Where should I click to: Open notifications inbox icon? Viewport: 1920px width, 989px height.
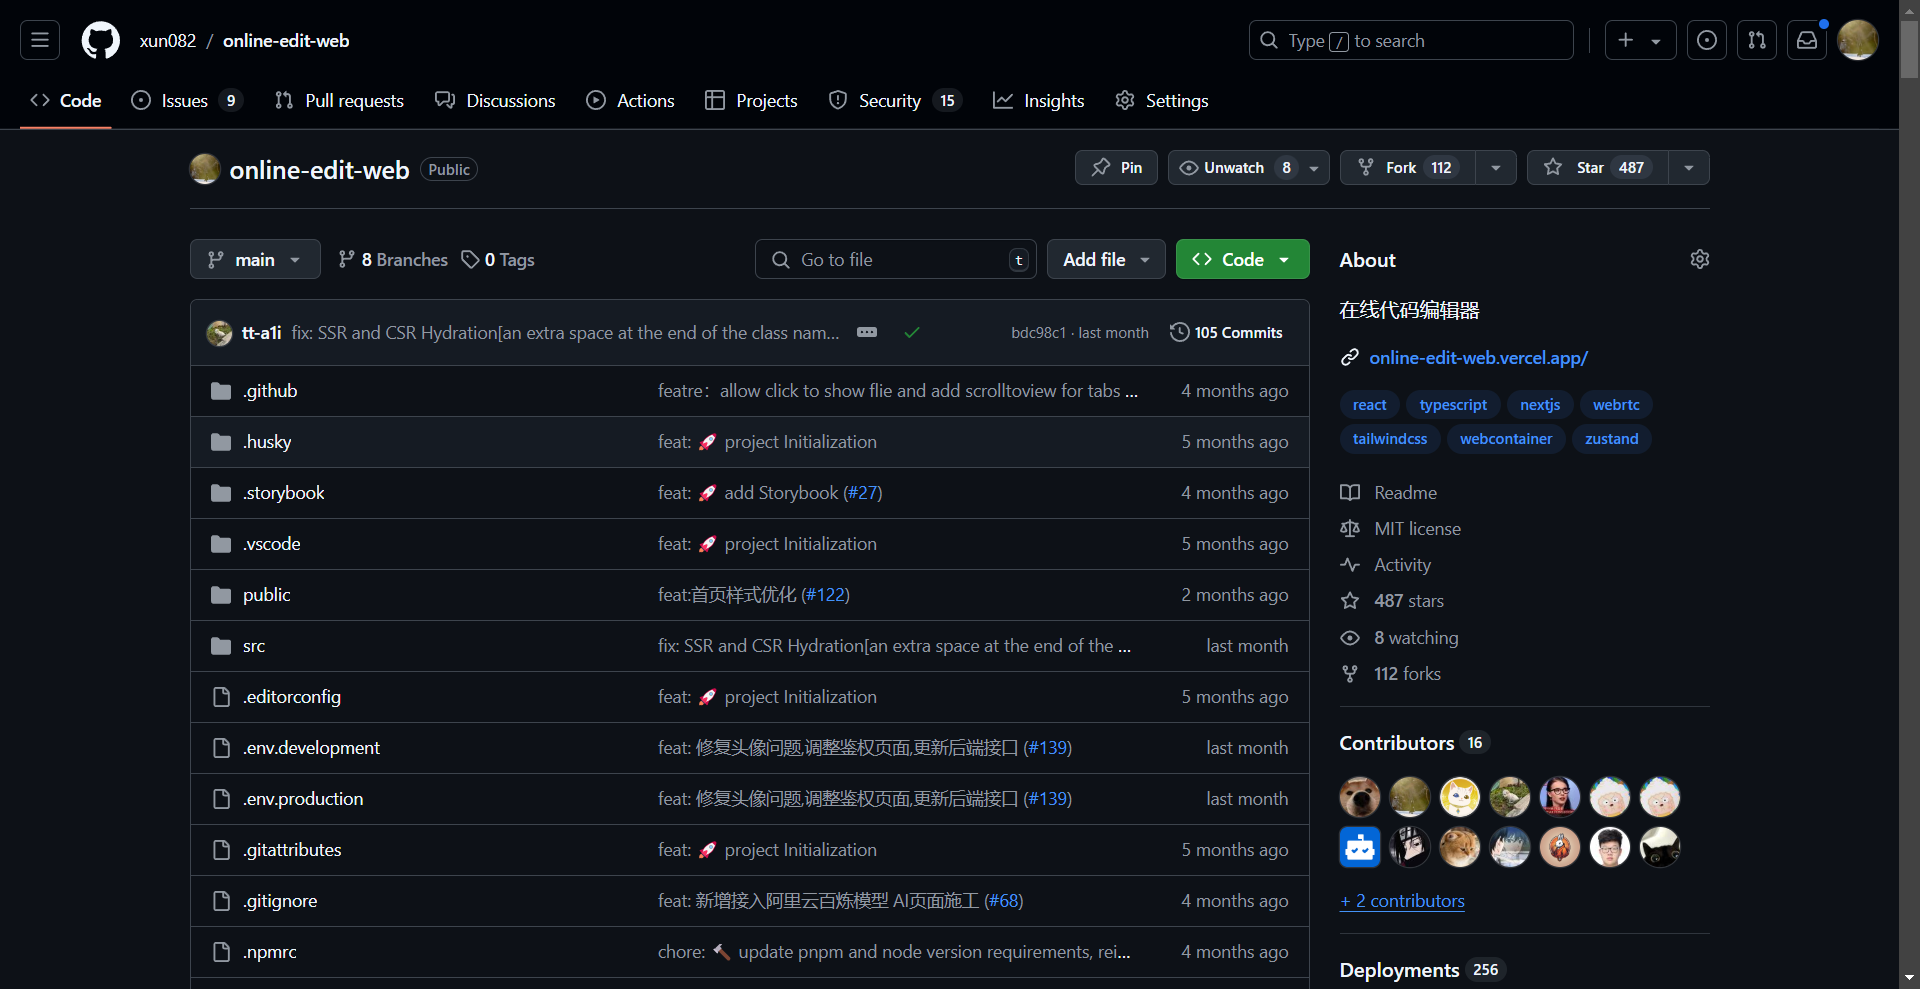(1807, 40)
